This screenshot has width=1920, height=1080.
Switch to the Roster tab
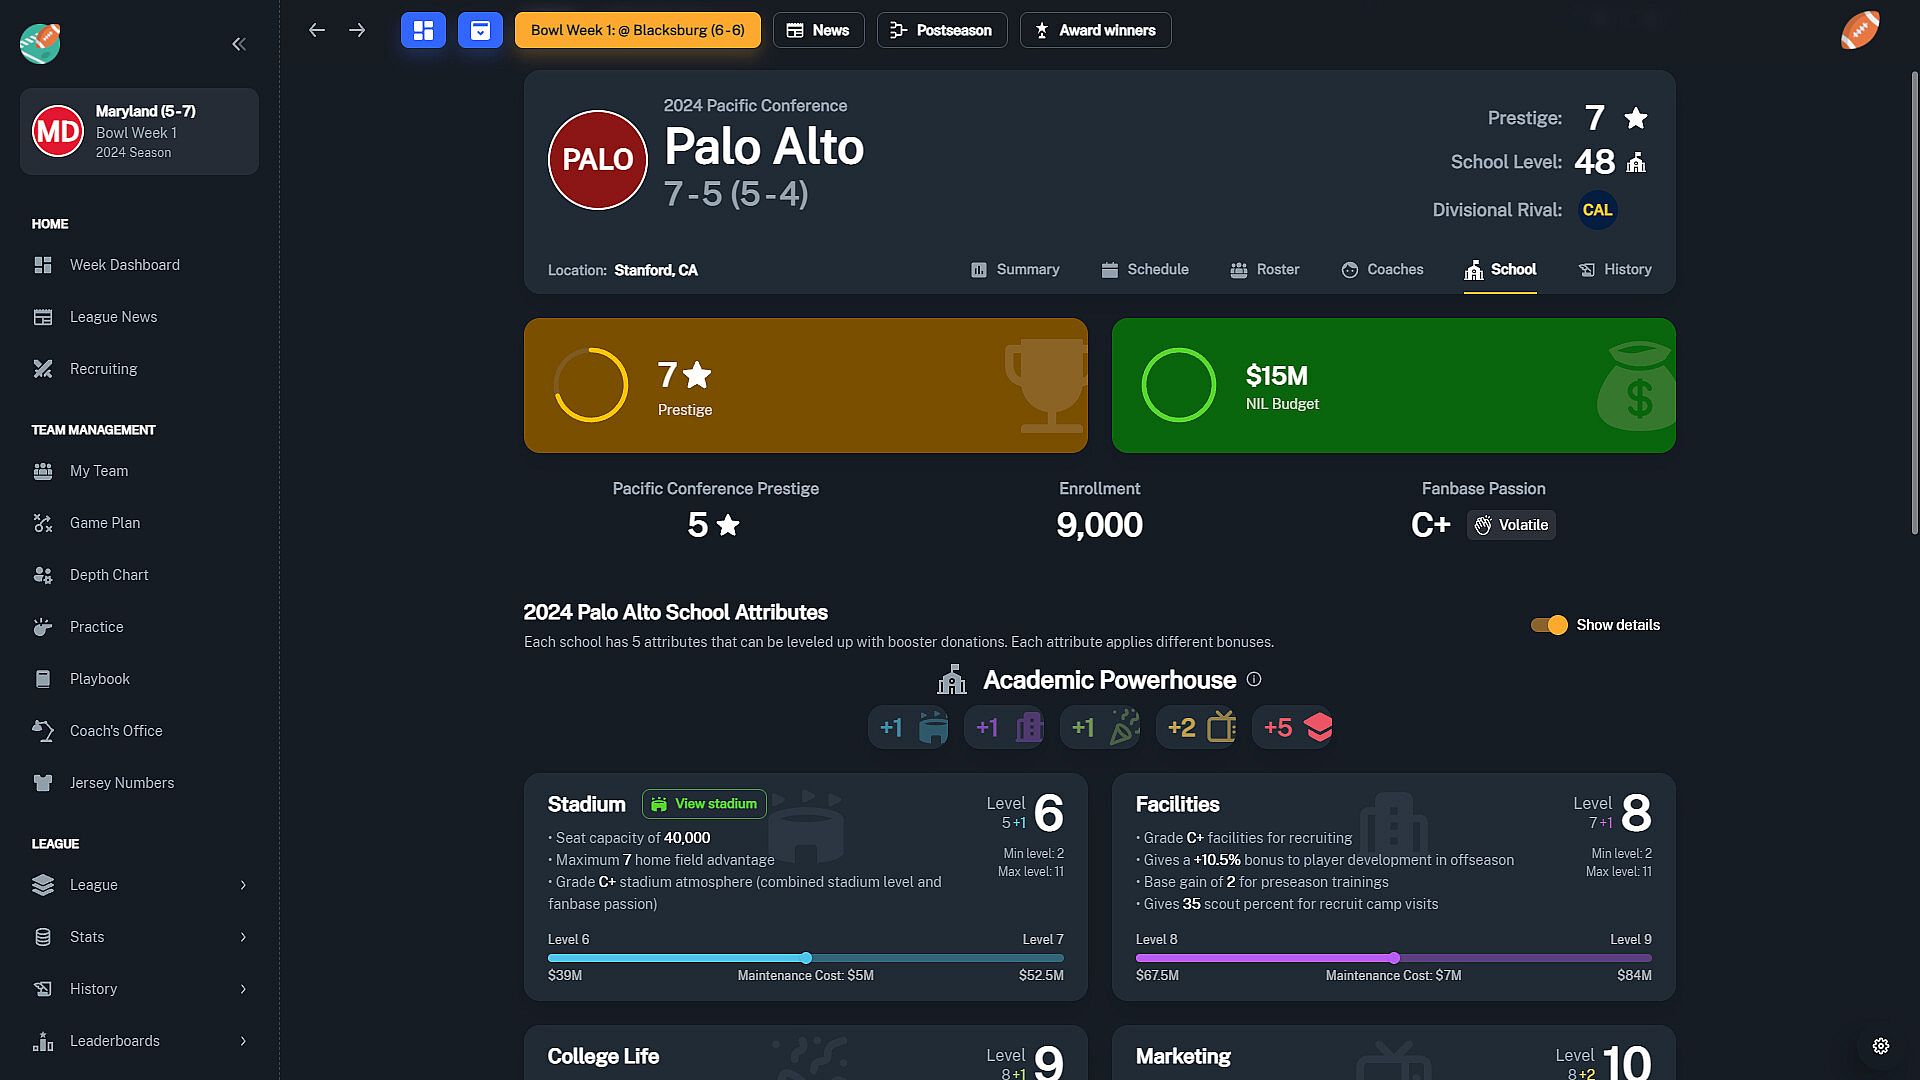1265,270
